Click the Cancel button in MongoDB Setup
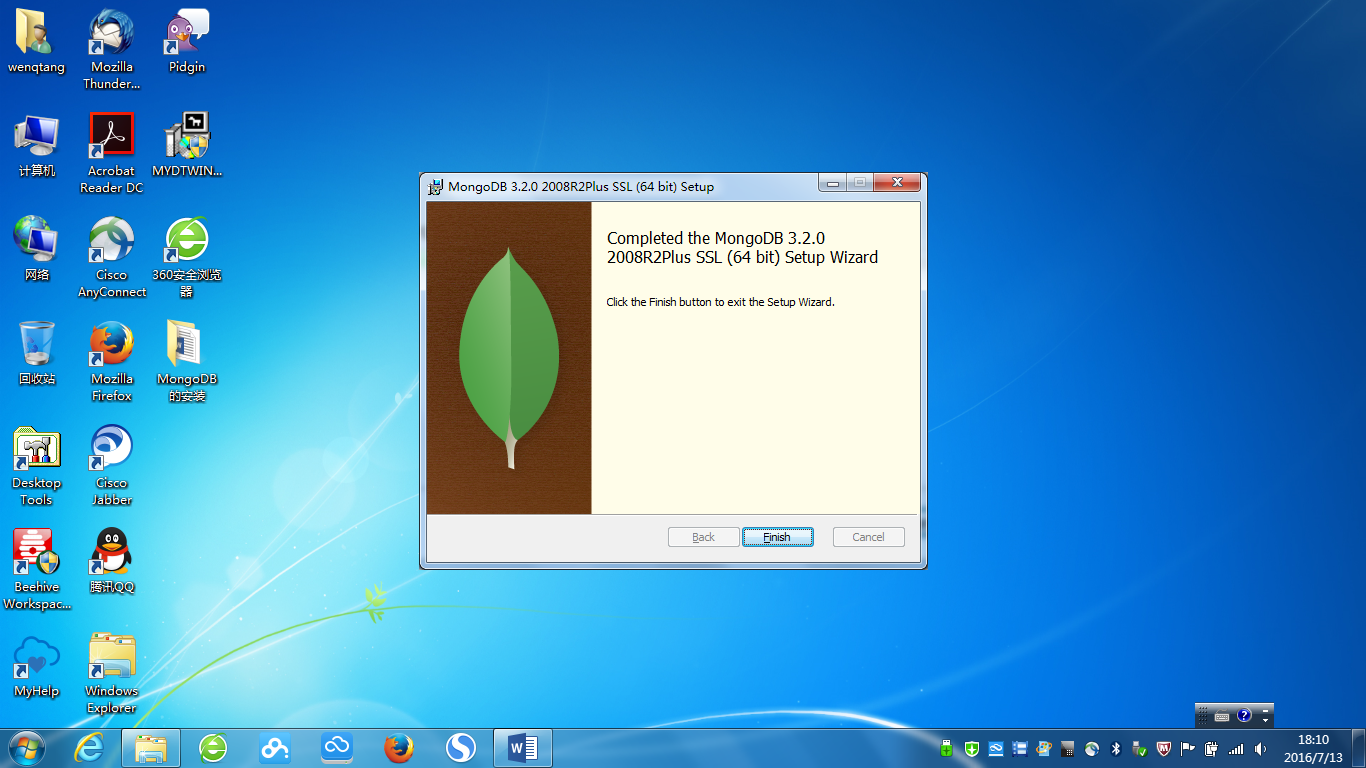The image size is (1366, 768). point(868,537)
